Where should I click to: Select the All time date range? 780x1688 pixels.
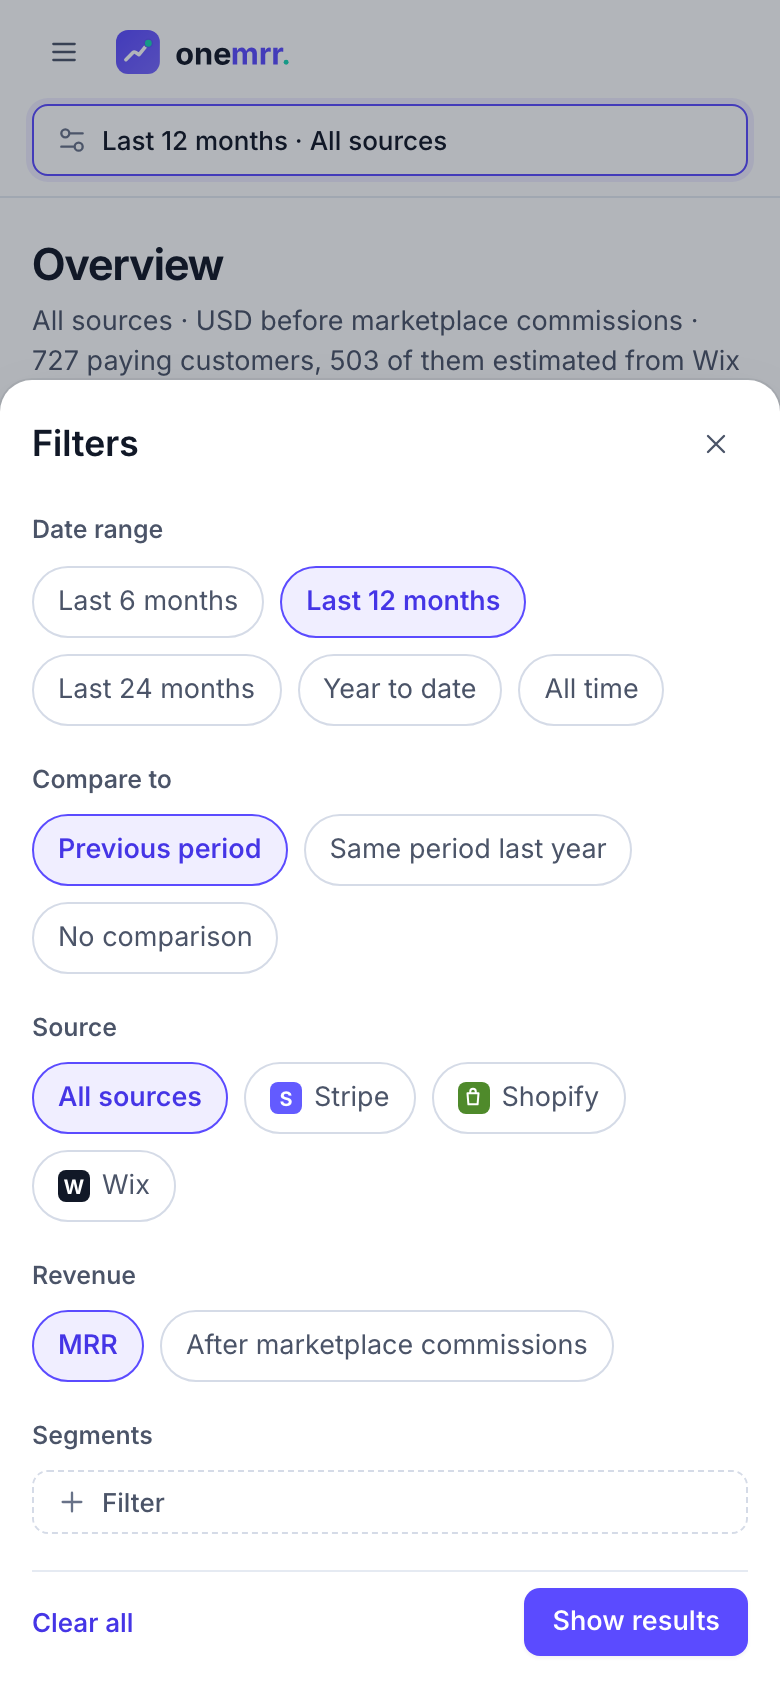pos(591,690)
